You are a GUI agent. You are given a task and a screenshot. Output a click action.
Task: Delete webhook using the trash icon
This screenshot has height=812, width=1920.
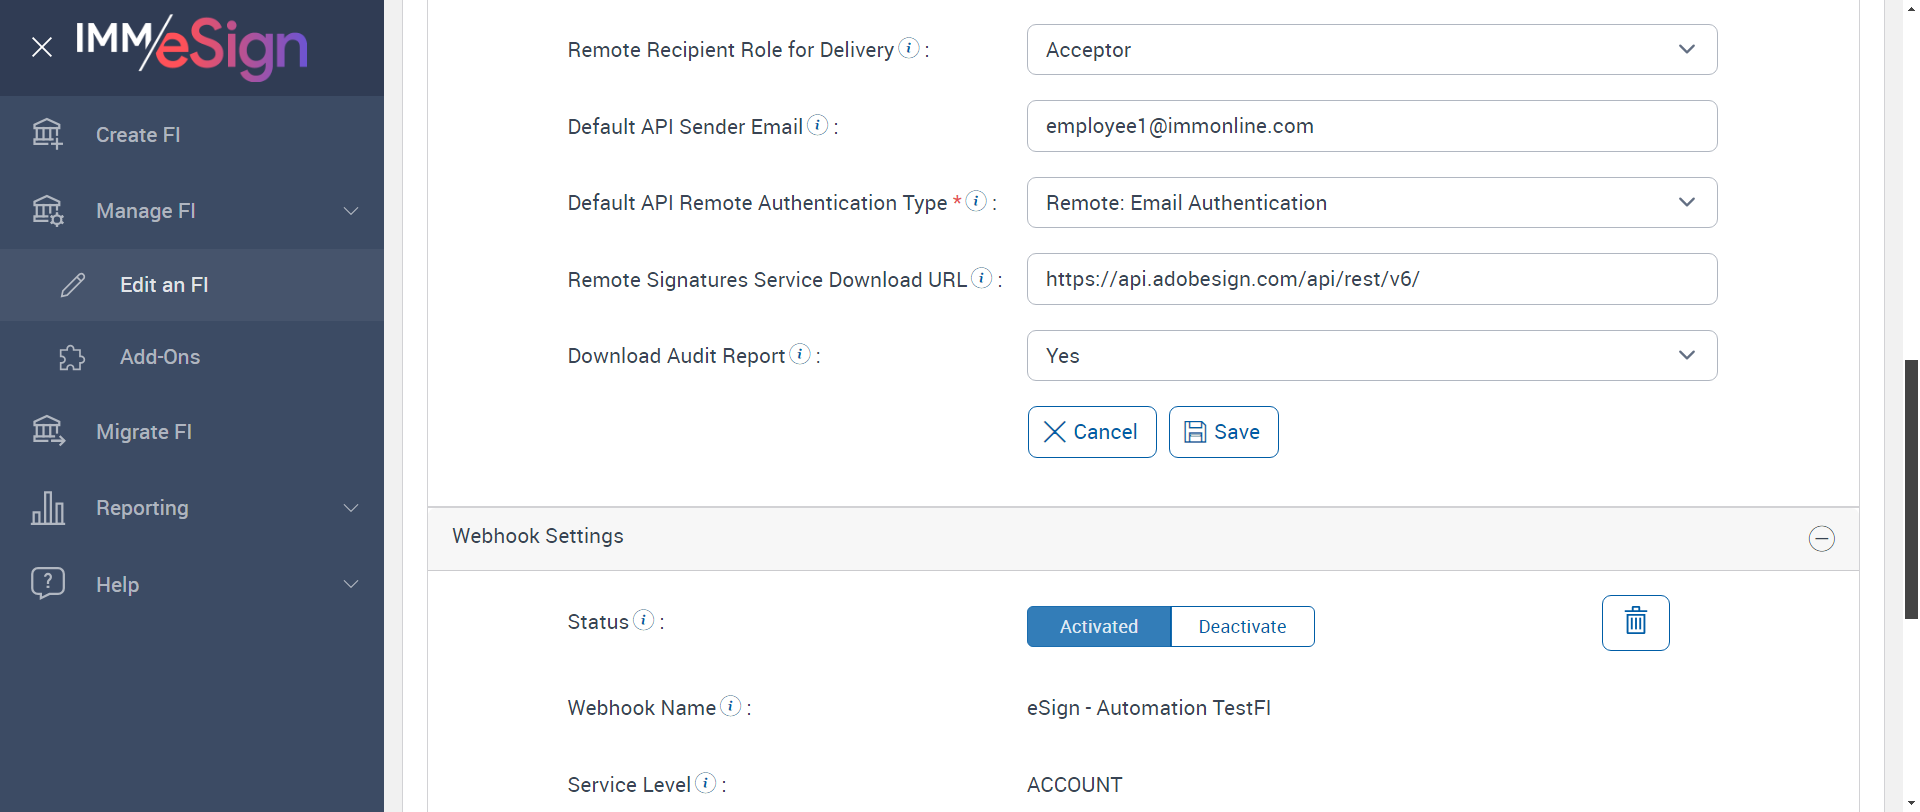coord(1635,622)
